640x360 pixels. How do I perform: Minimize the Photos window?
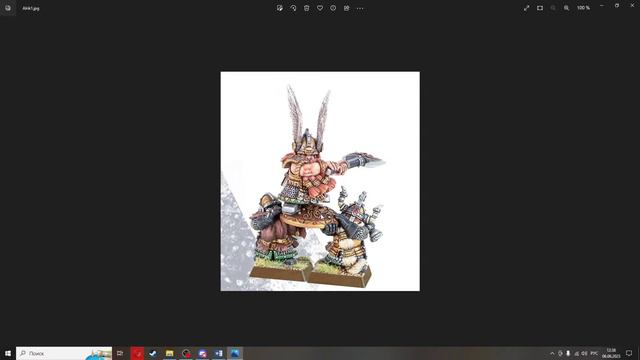[602, 5]
